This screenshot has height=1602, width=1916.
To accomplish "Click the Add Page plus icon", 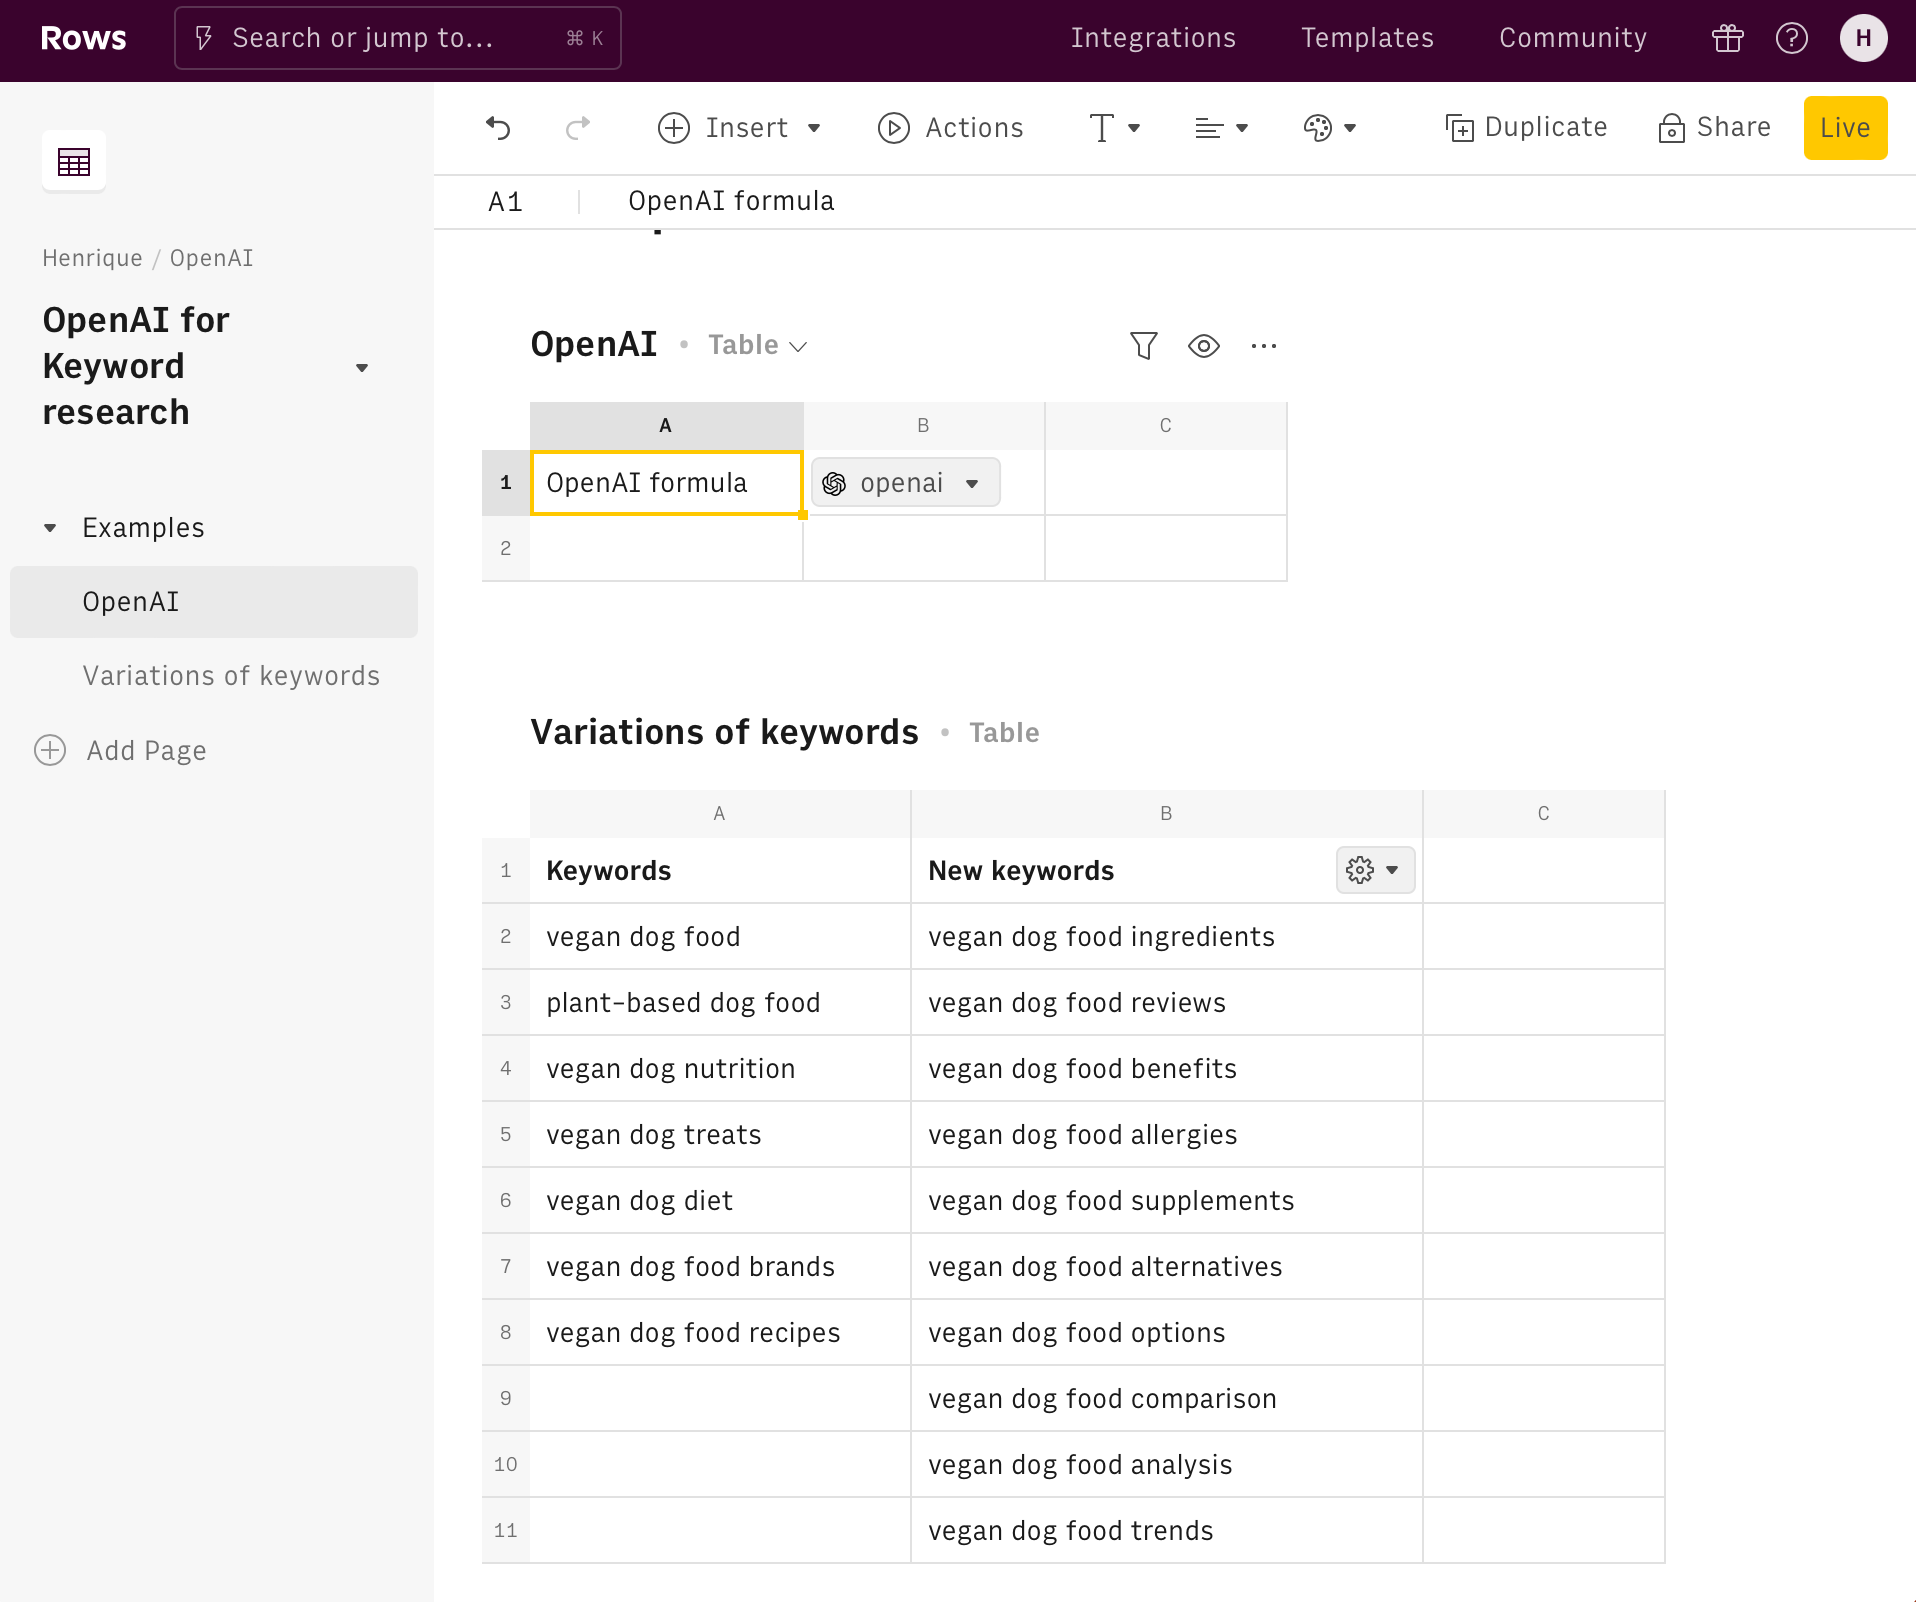I will pyautogui.click(x=50, y=750).
